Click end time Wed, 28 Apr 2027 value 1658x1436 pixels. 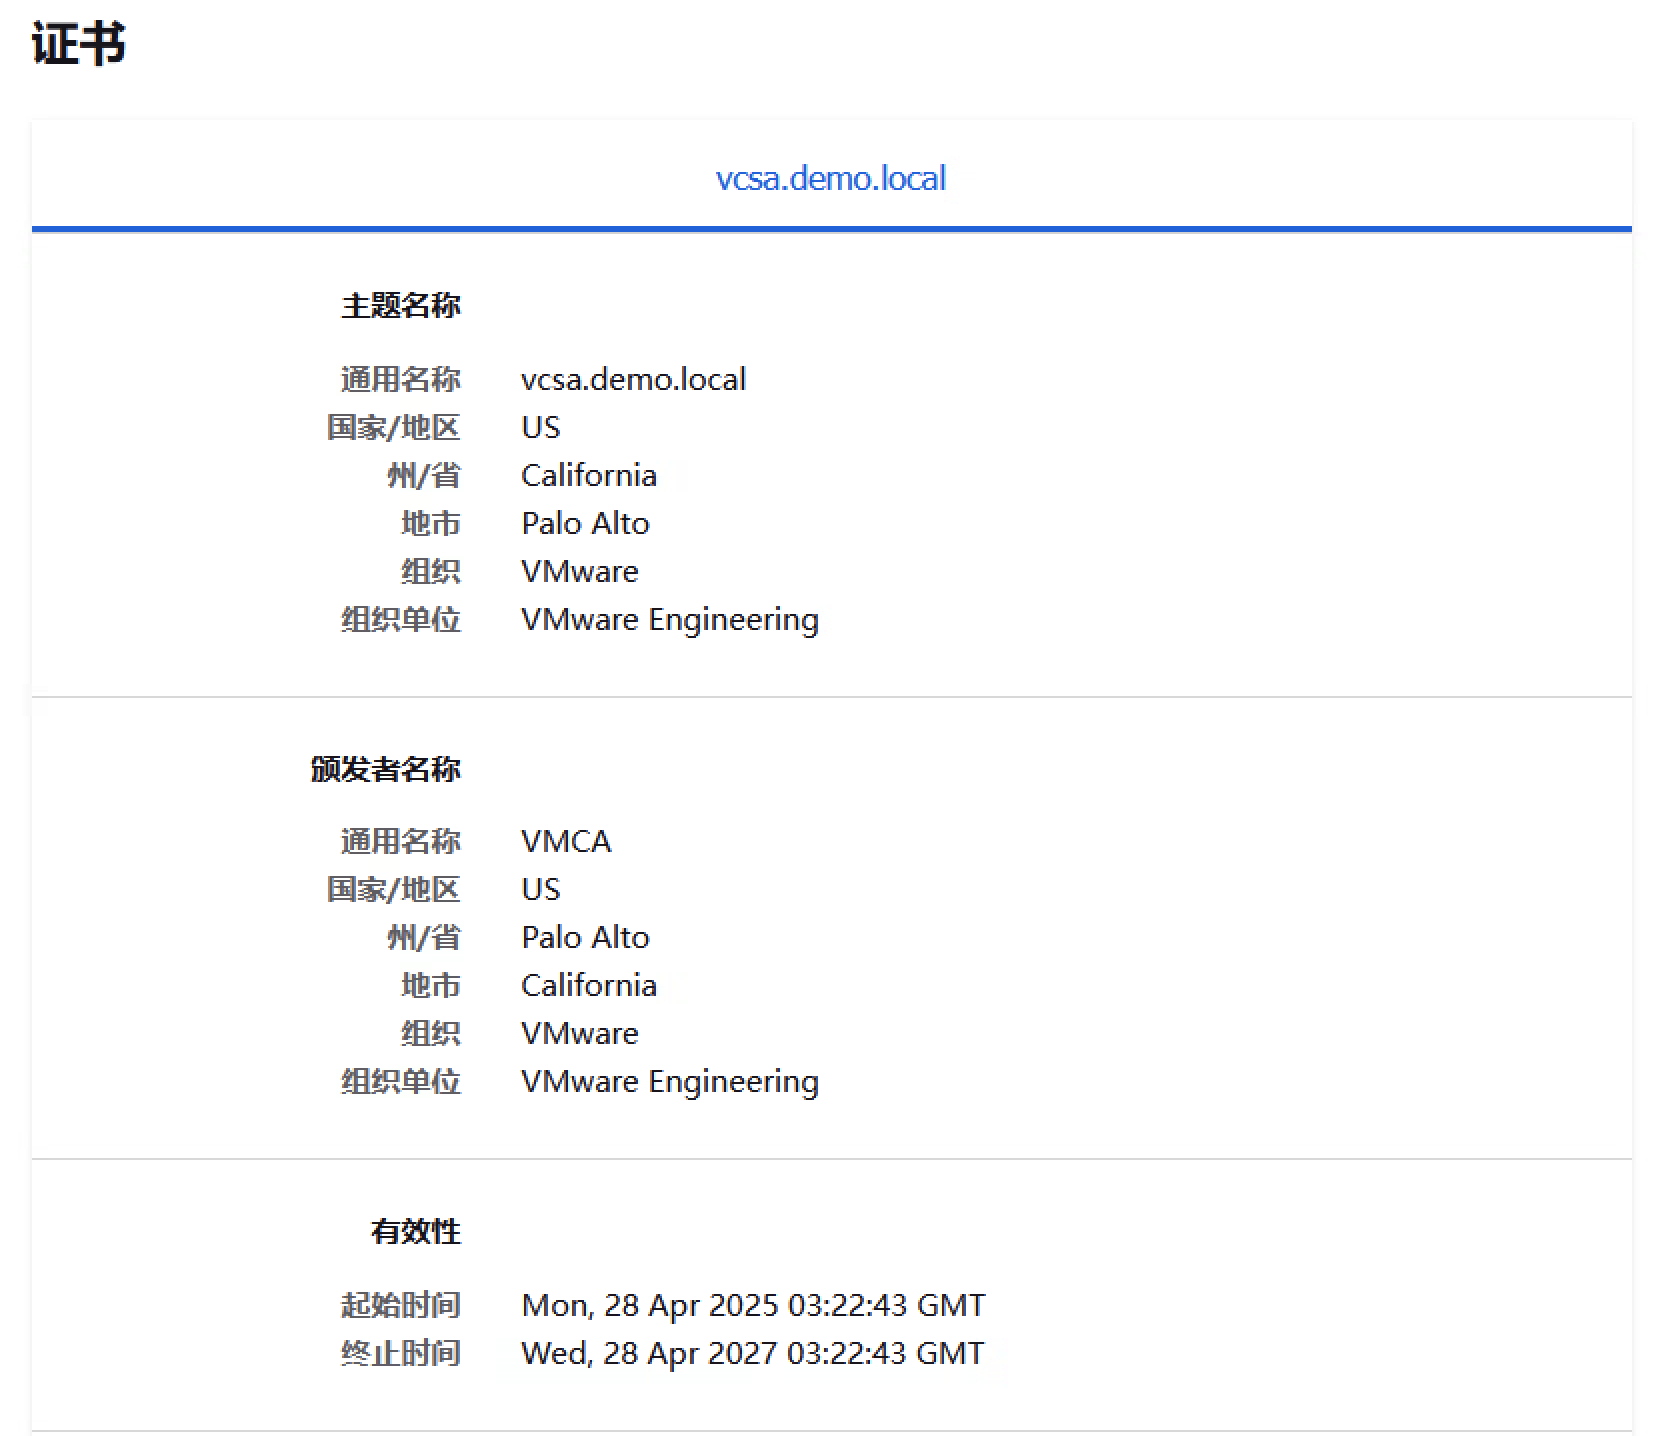[752, 1353]
